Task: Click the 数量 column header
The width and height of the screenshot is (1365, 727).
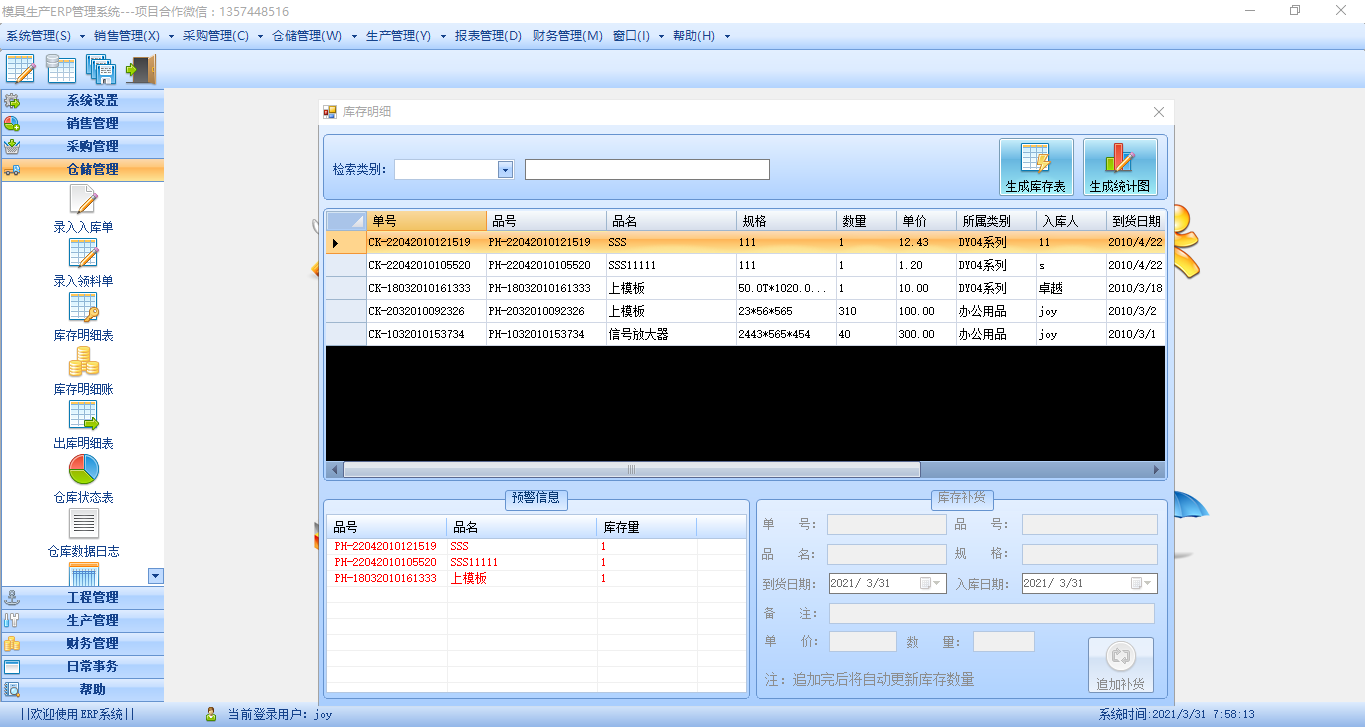Action: point(866,221)
